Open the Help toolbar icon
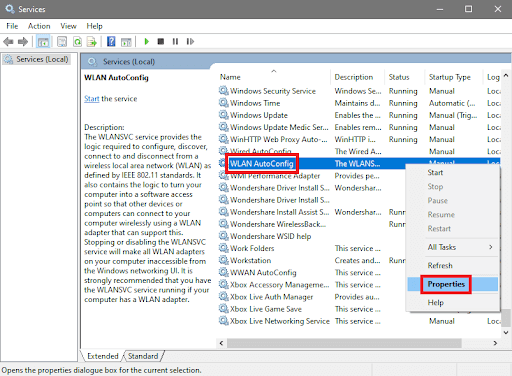This screenshot has width=512, height=376. pyautogui.click(x=111, y=42)
